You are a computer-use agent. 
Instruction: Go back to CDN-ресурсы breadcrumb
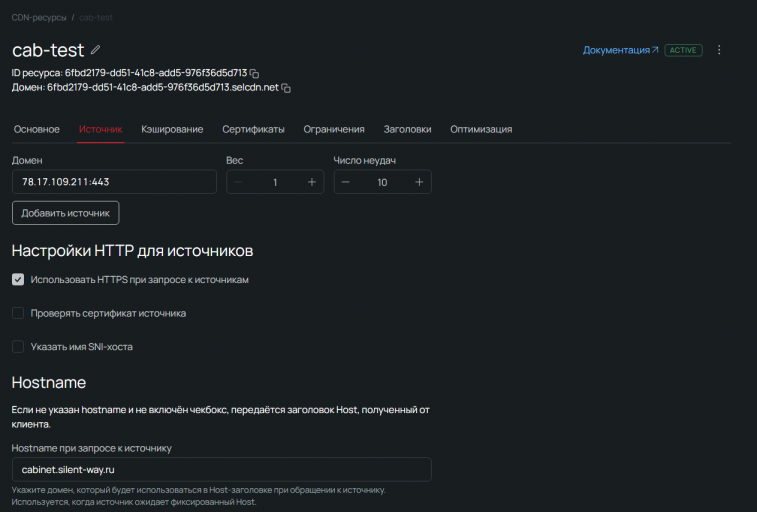click(x=39, y=17)
